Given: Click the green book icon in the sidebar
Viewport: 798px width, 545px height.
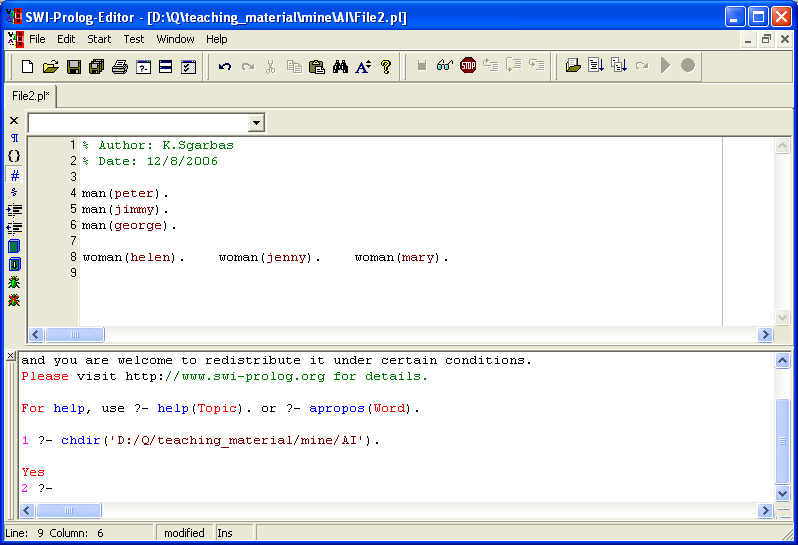Looking at the screenshot, I should pyautogui.click(x=14, y=246).
